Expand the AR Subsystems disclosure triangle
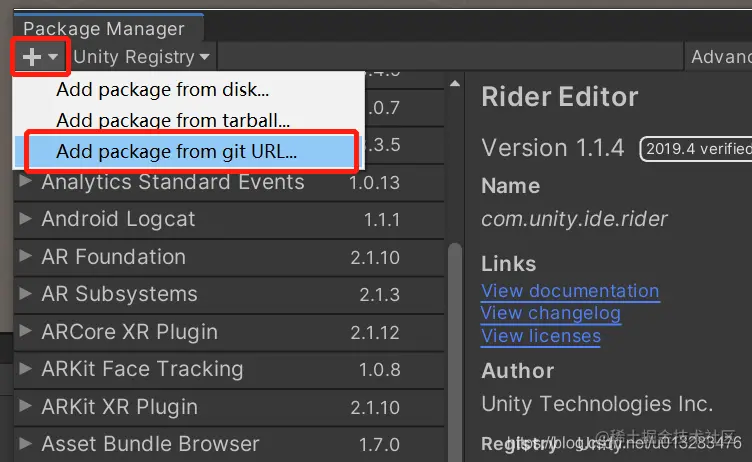Screen dimensions: 752x462 pos(26,294)
